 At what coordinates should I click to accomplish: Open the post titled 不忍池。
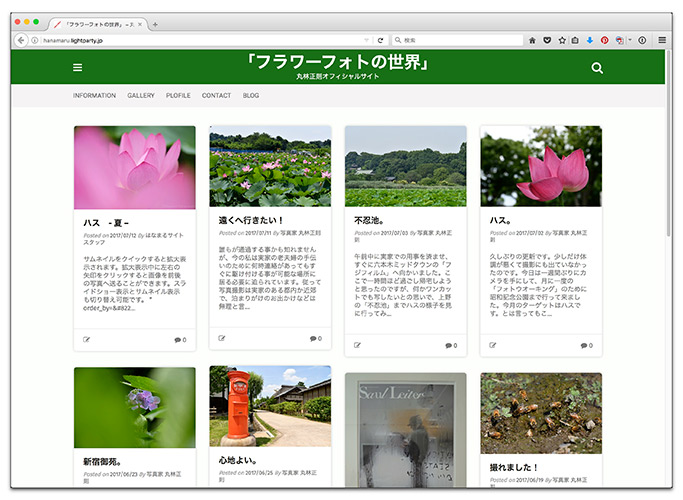click(x=369, y=220)
